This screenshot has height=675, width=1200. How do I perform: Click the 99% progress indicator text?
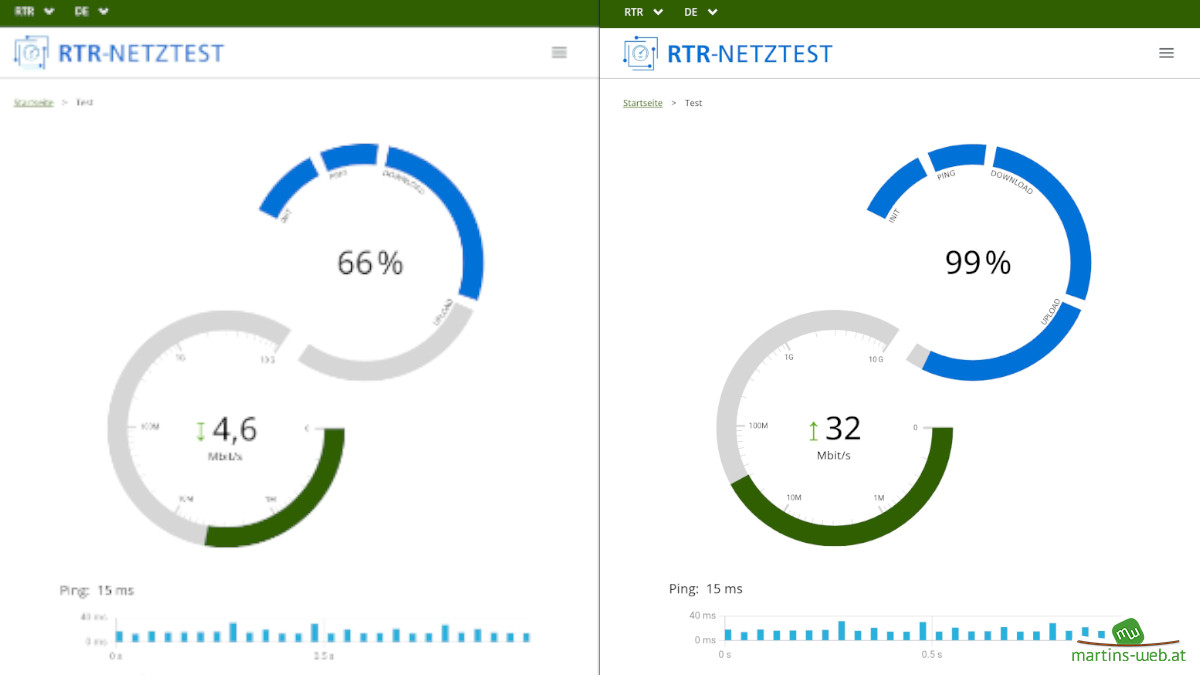click(x=977, y=263)
